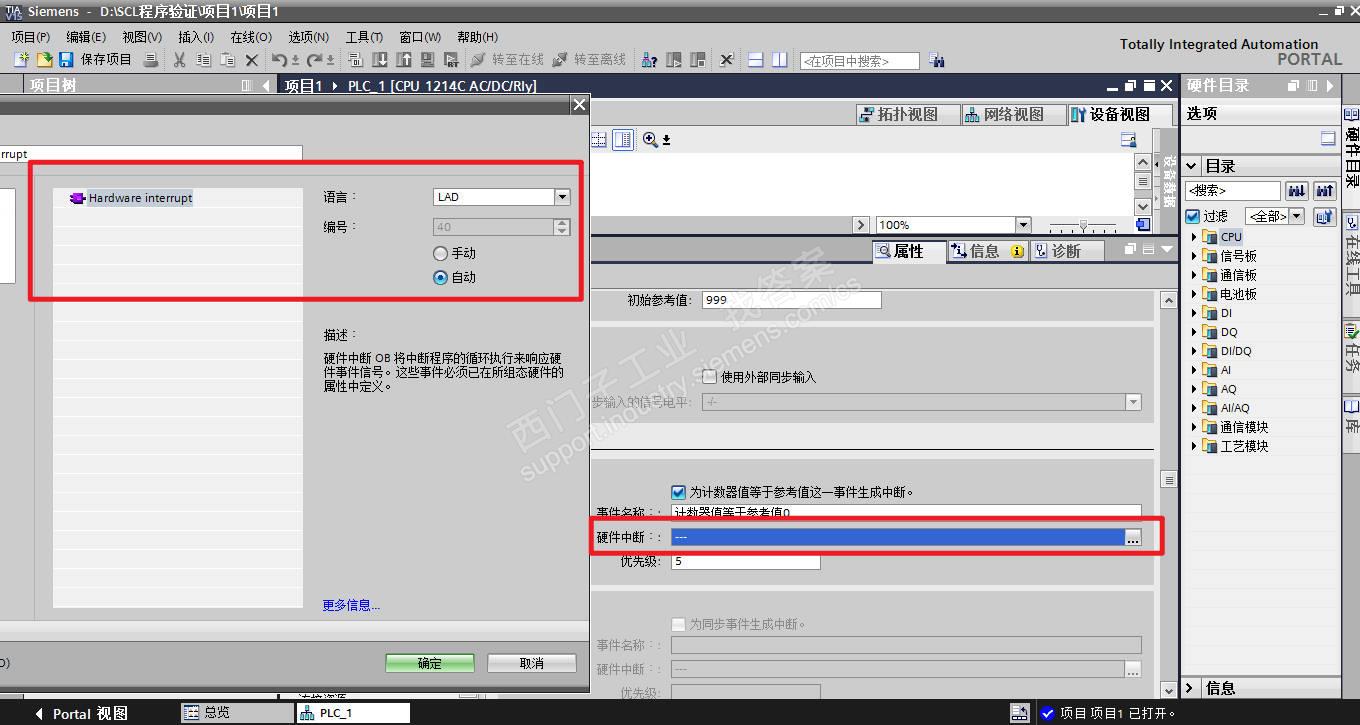The height and width of the screenshot is (725, 1360).
Task: Select the 手动 radio button
Action: (x=440, y=254)
